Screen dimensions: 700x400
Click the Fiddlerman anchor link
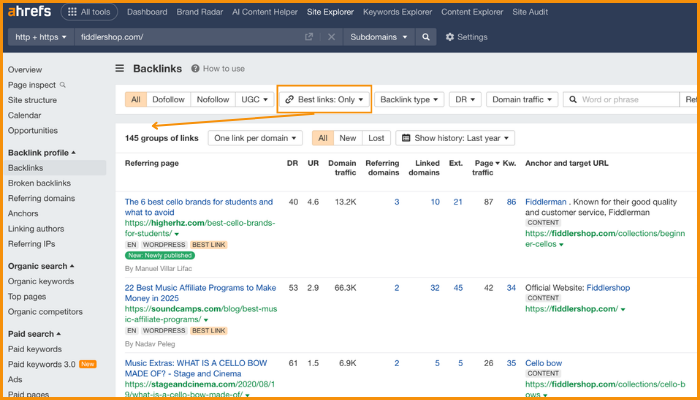pyautogui.click(x=546, y=202)
